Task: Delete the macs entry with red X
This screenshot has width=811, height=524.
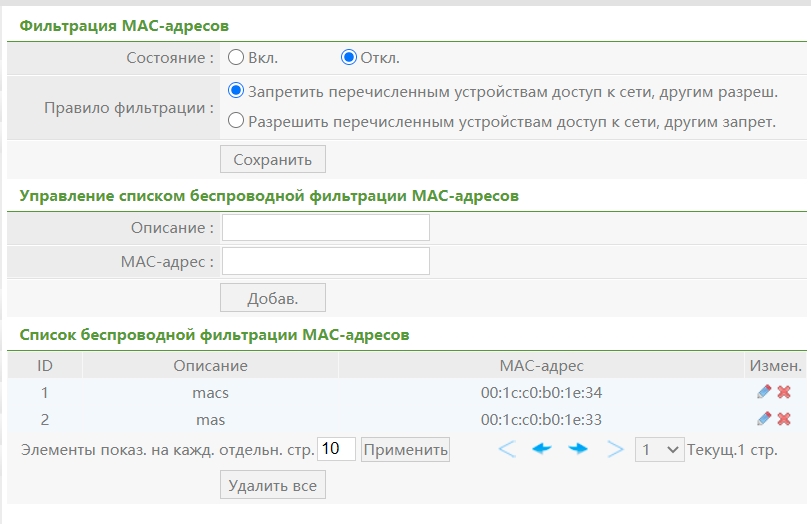Action: (784, 393)
